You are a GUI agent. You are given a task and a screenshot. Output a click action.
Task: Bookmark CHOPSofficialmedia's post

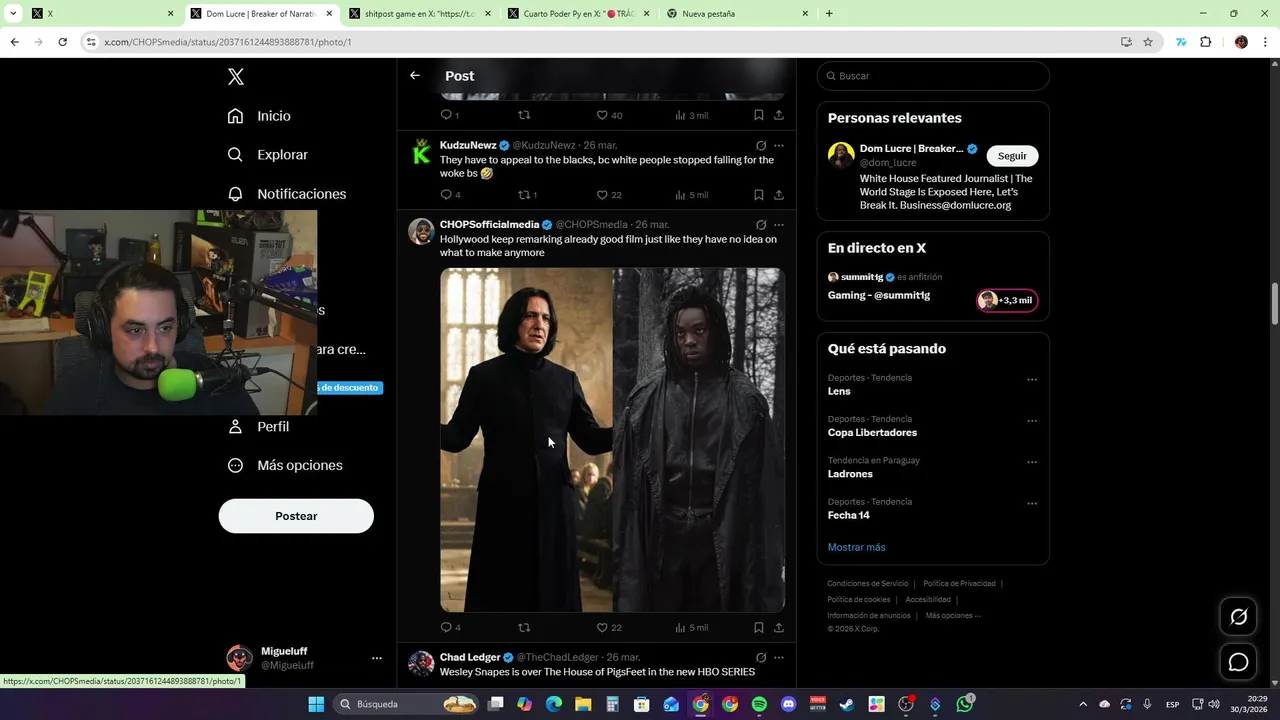click(x=759, y=628)
